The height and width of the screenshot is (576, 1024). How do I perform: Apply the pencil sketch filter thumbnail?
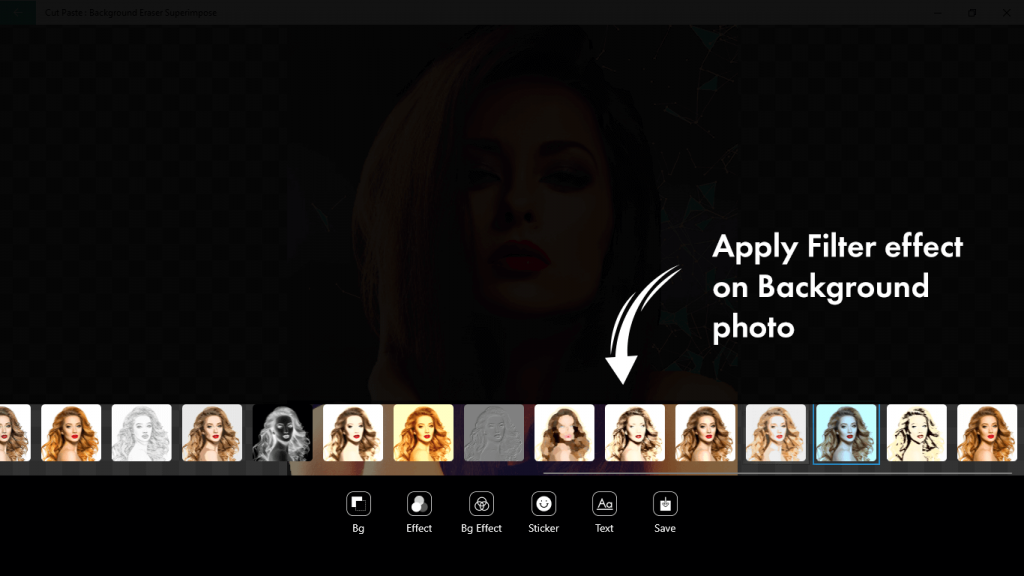coord(142,432)
